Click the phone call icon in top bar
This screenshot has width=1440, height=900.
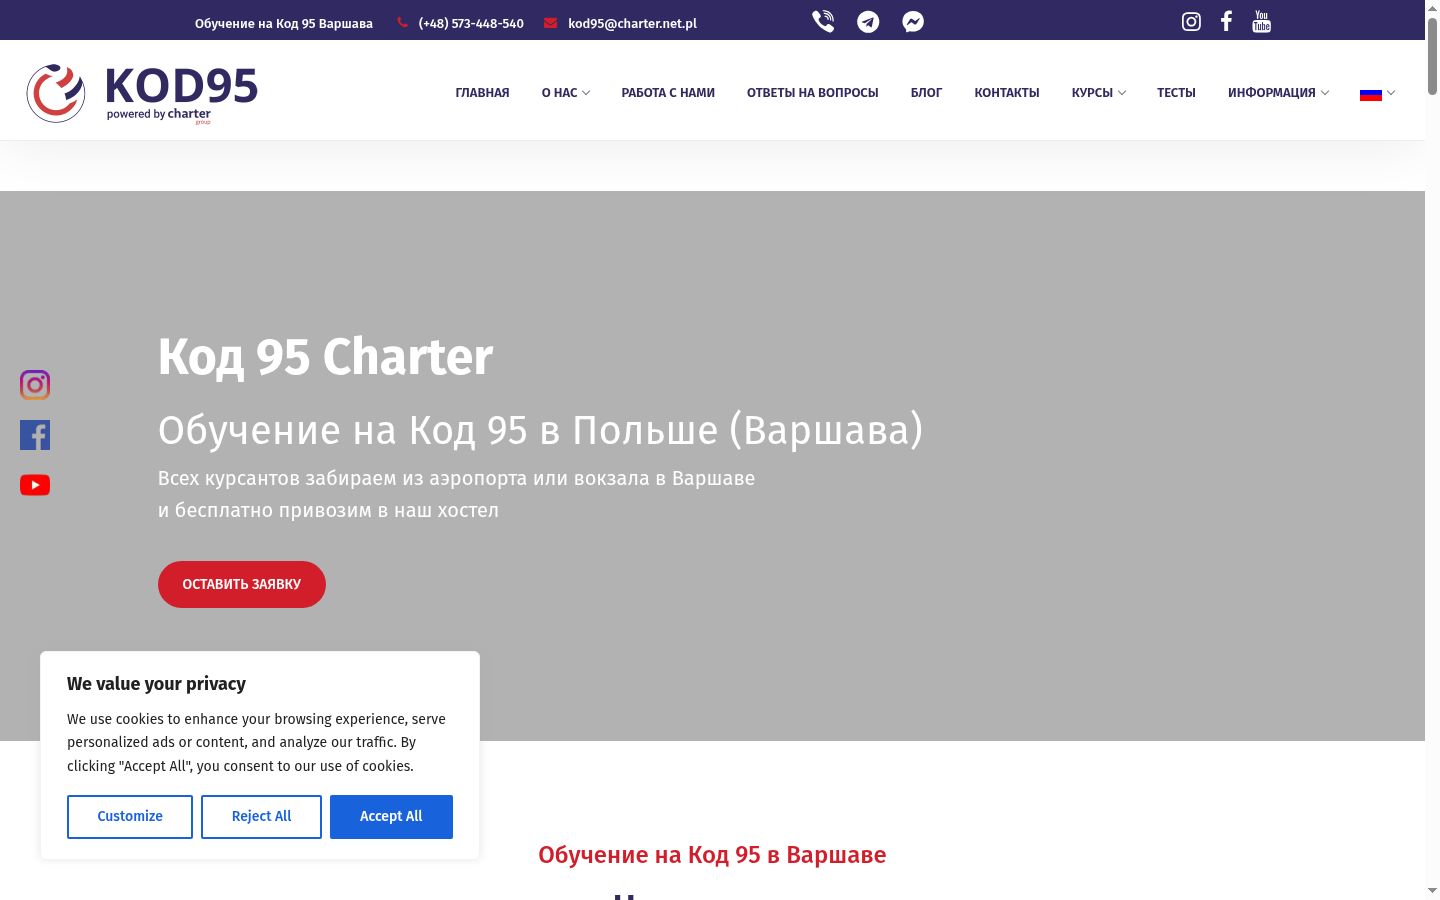823,21
